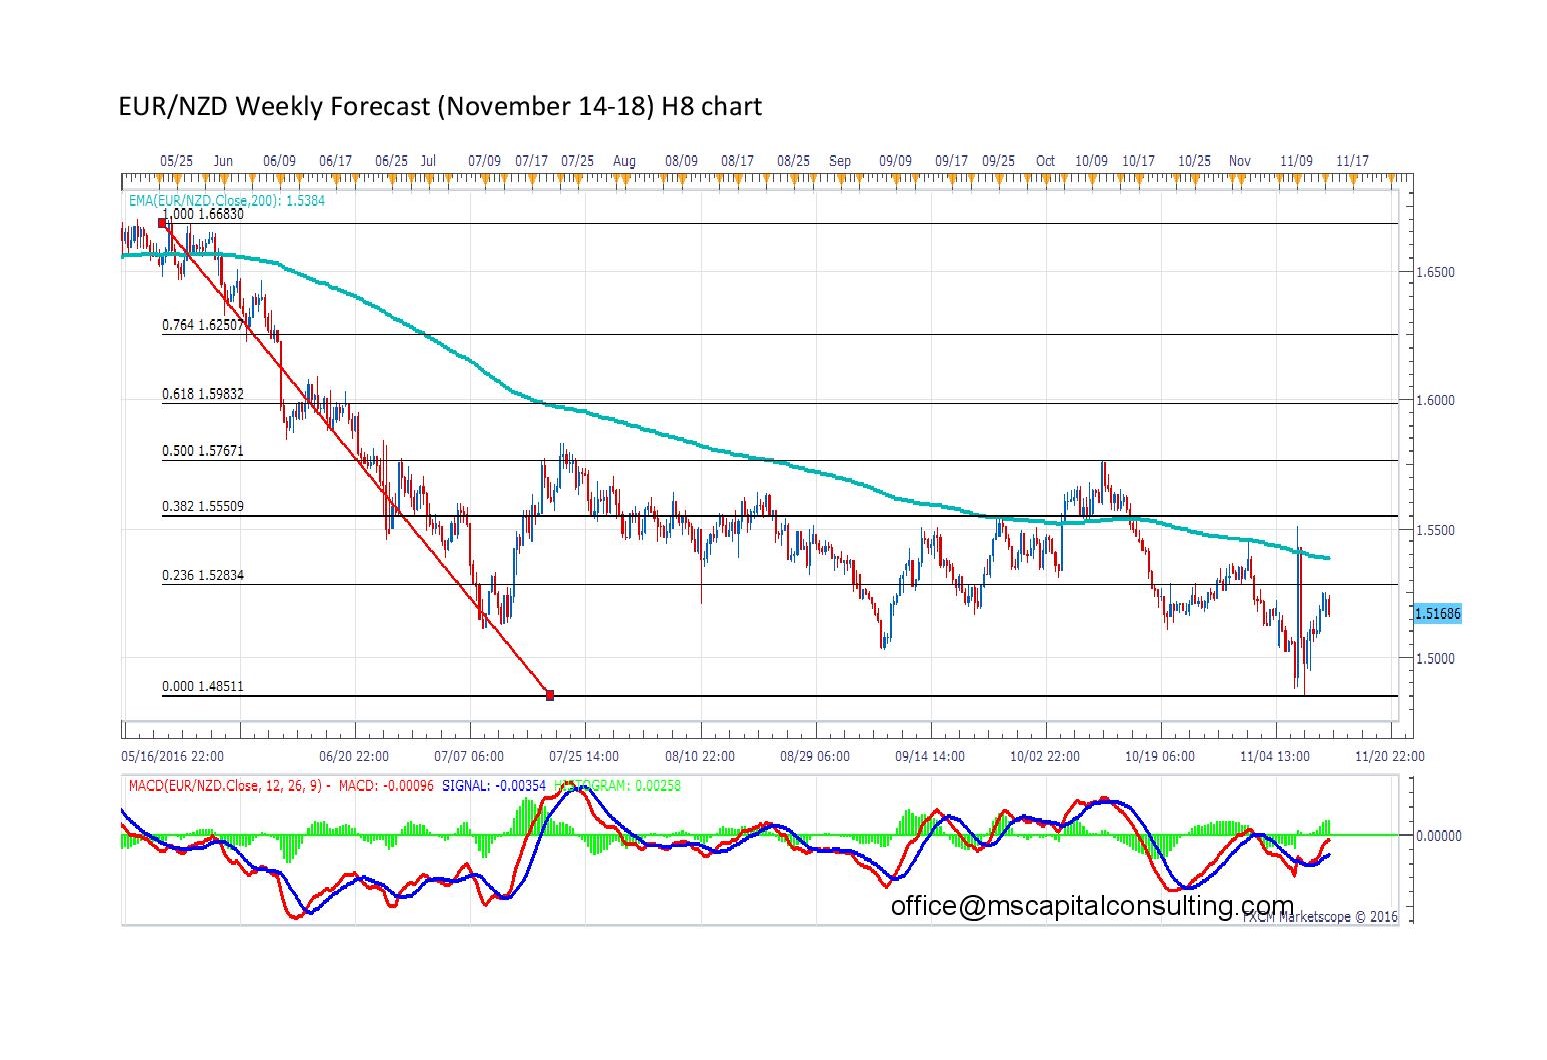Click the Sep top date label
This screenshot has height=1060, width=1547.
pos(840,160)
